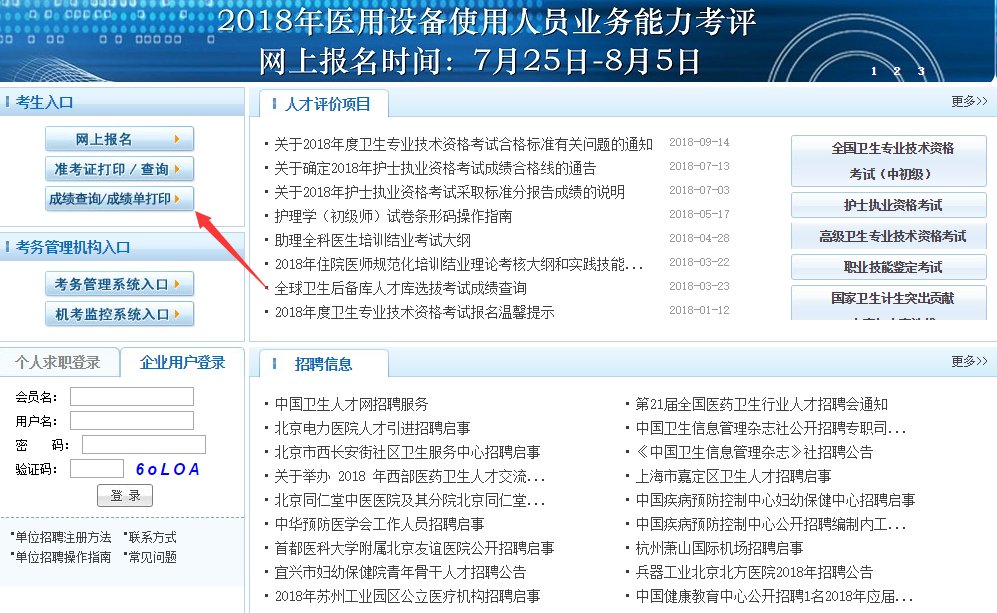Select banner slide indicator 2
This screenshot has height=613, width=997.
pos(896,72)
